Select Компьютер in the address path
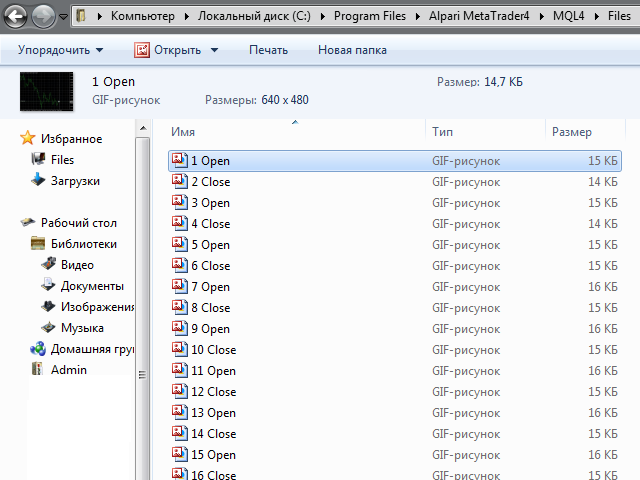 click(x=142, y=16)
